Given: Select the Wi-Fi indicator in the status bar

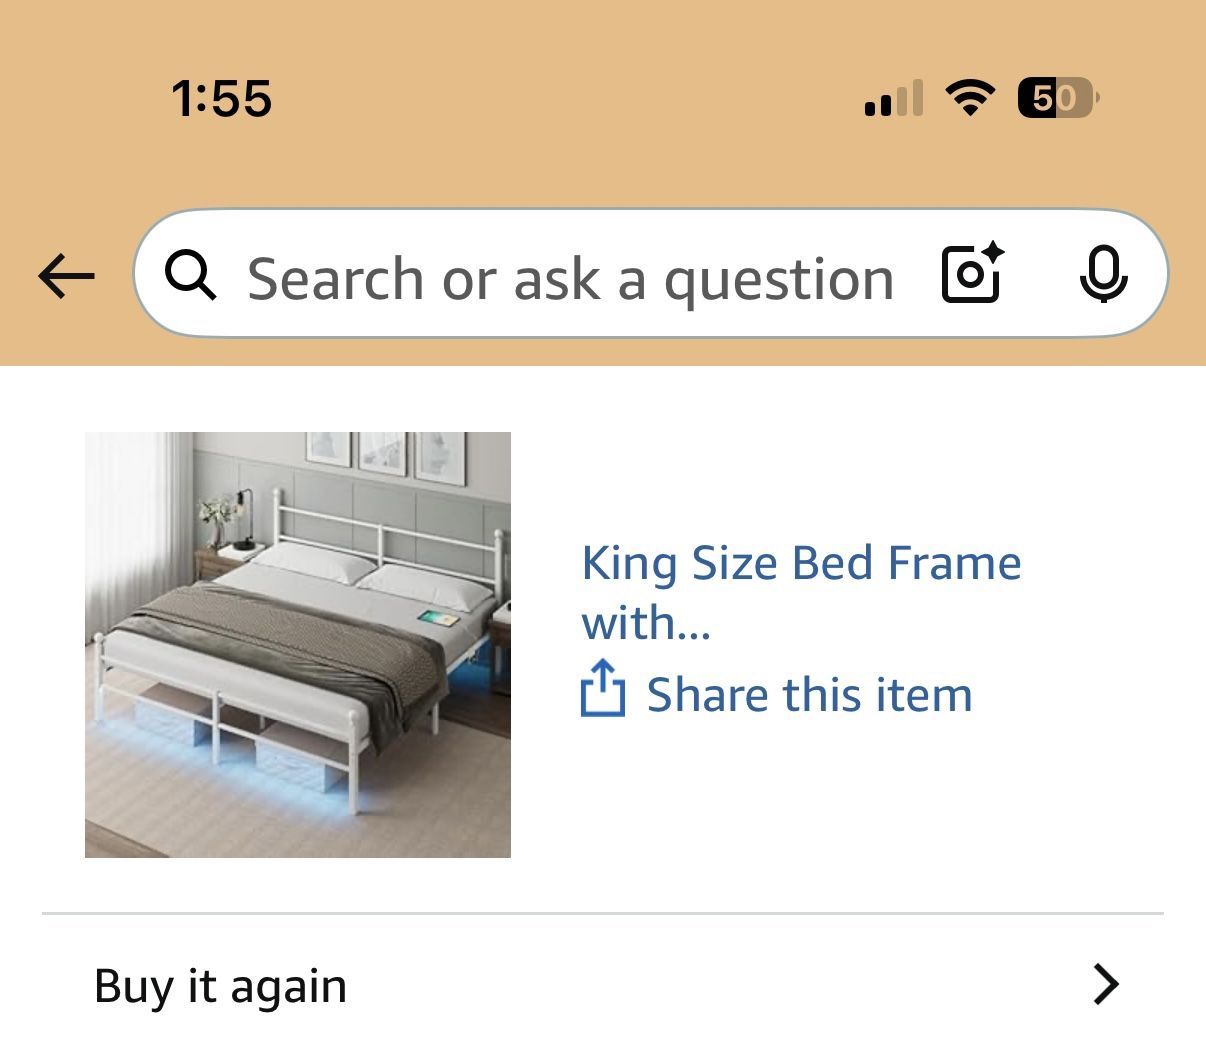Looking at the screenshot, I should pyautogui.click(x=968, y=96).
